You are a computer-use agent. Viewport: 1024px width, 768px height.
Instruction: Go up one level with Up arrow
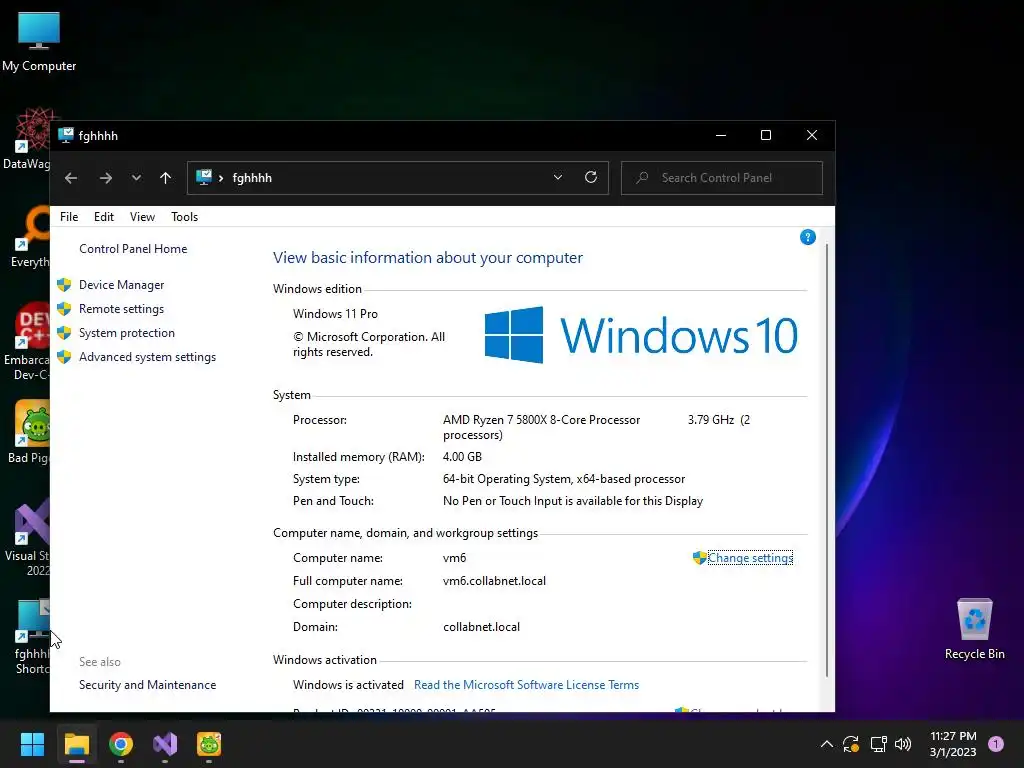(x=165, y=178)
